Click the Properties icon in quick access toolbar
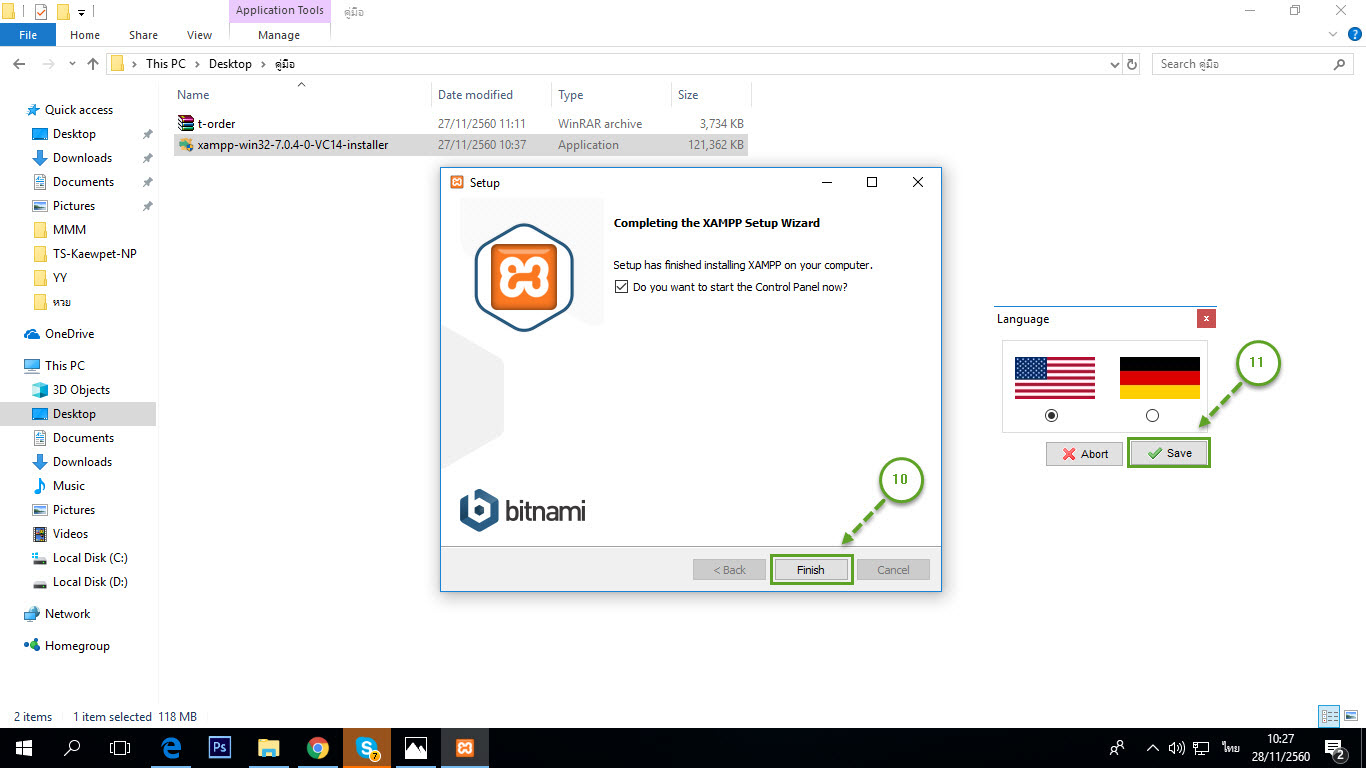The width and height of the screenshot is (1366, 768). click(41, 12)
